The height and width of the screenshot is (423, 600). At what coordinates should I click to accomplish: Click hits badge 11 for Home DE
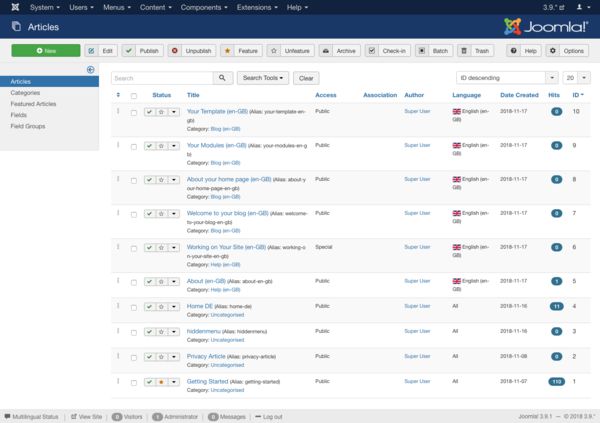click(556, 306)
